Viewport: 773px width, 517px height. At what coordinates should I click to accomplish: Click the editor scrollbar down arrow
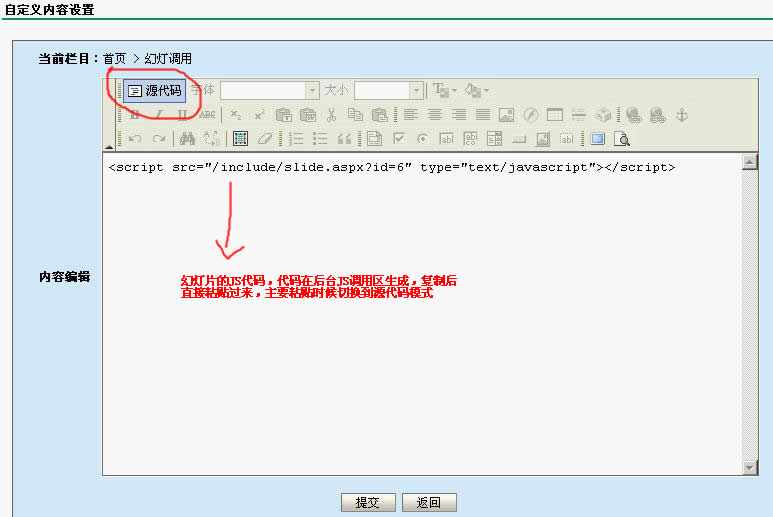click(x=749, y=467)
